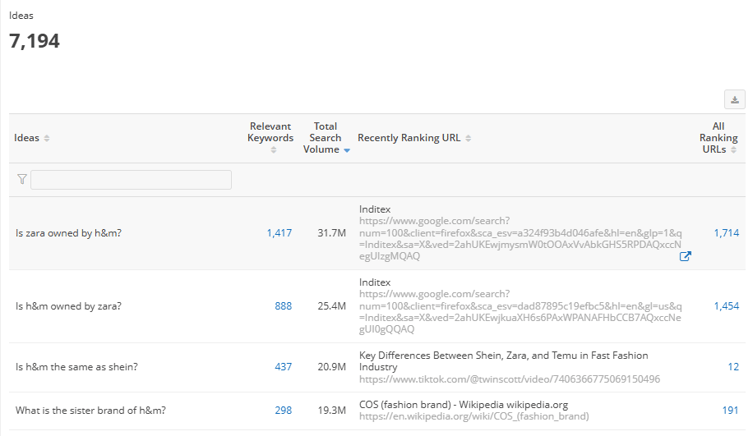This screenshot has width=753, height=436.
Task: Sort by Ideas column arrows
Action: pyautogui.click(x=47, y=138)
